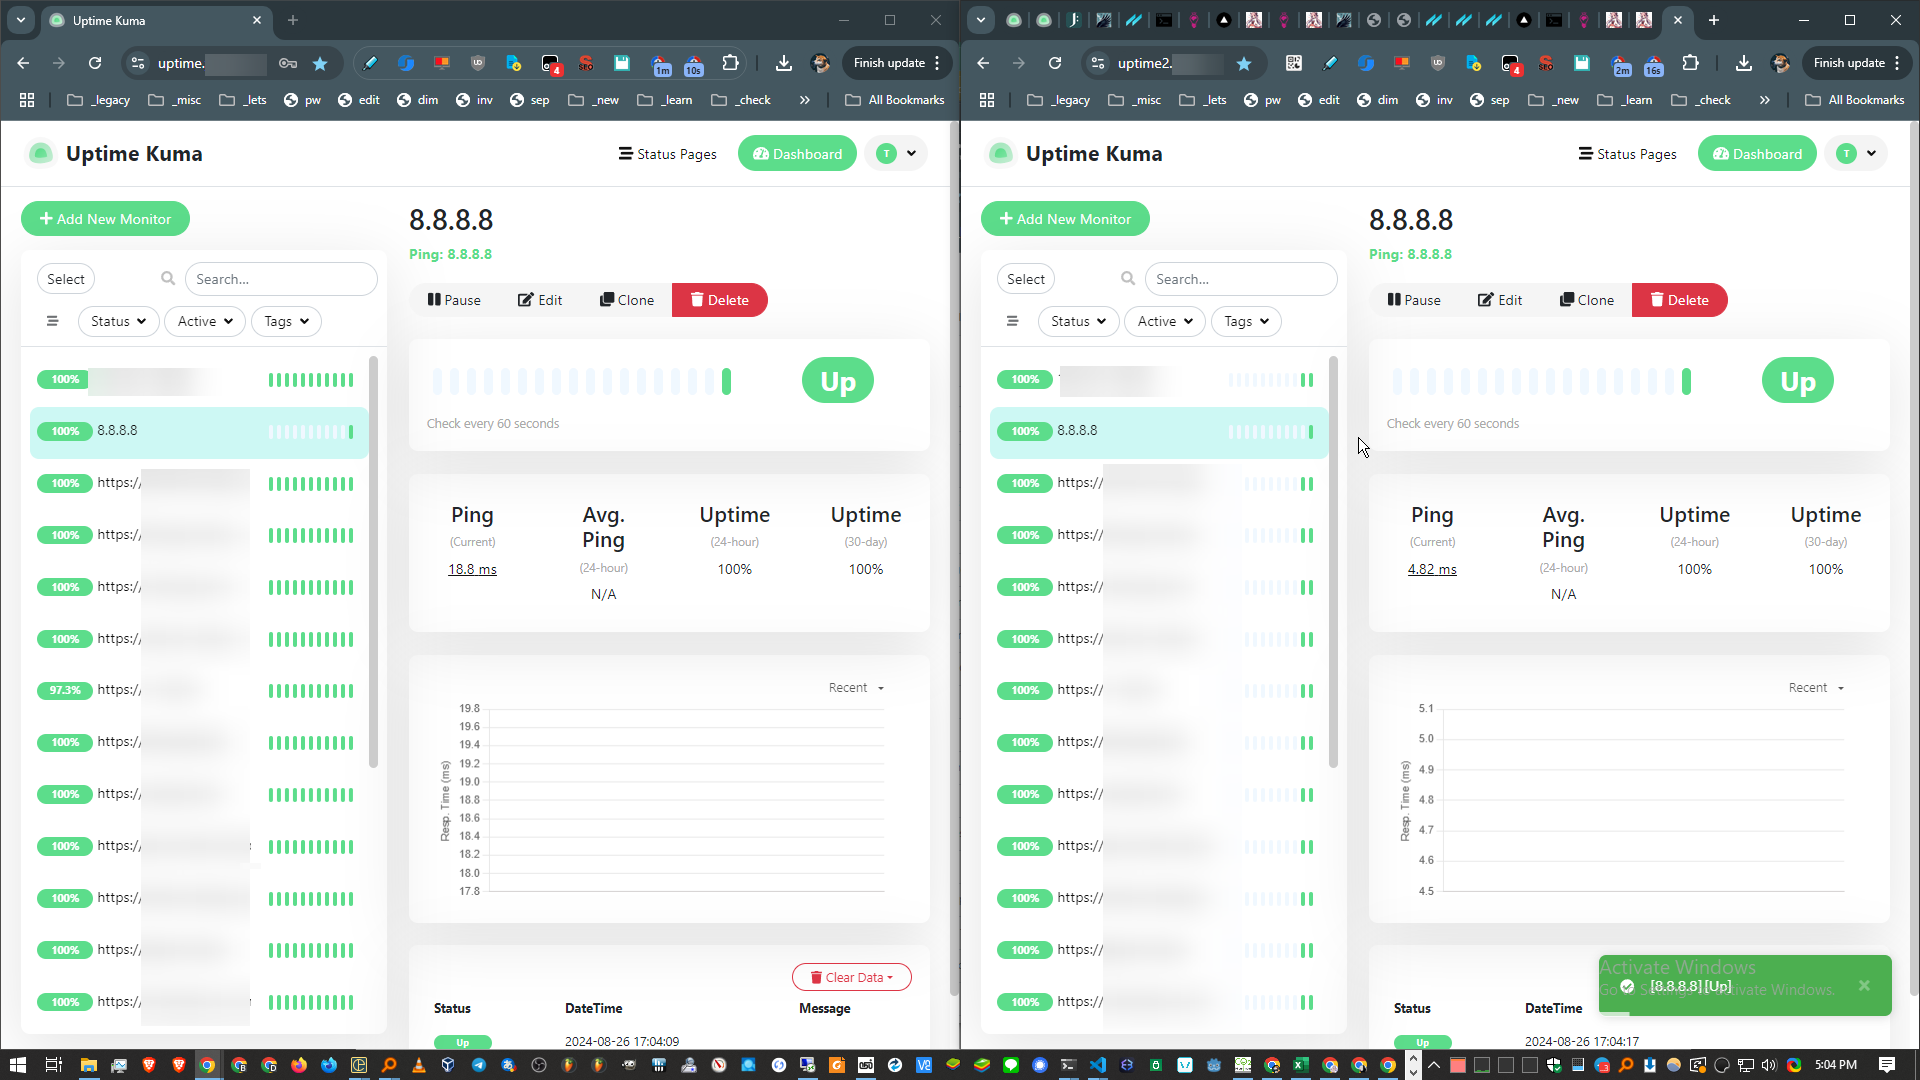Toggle Status filter dropdown in monitor list

[115, 320]
